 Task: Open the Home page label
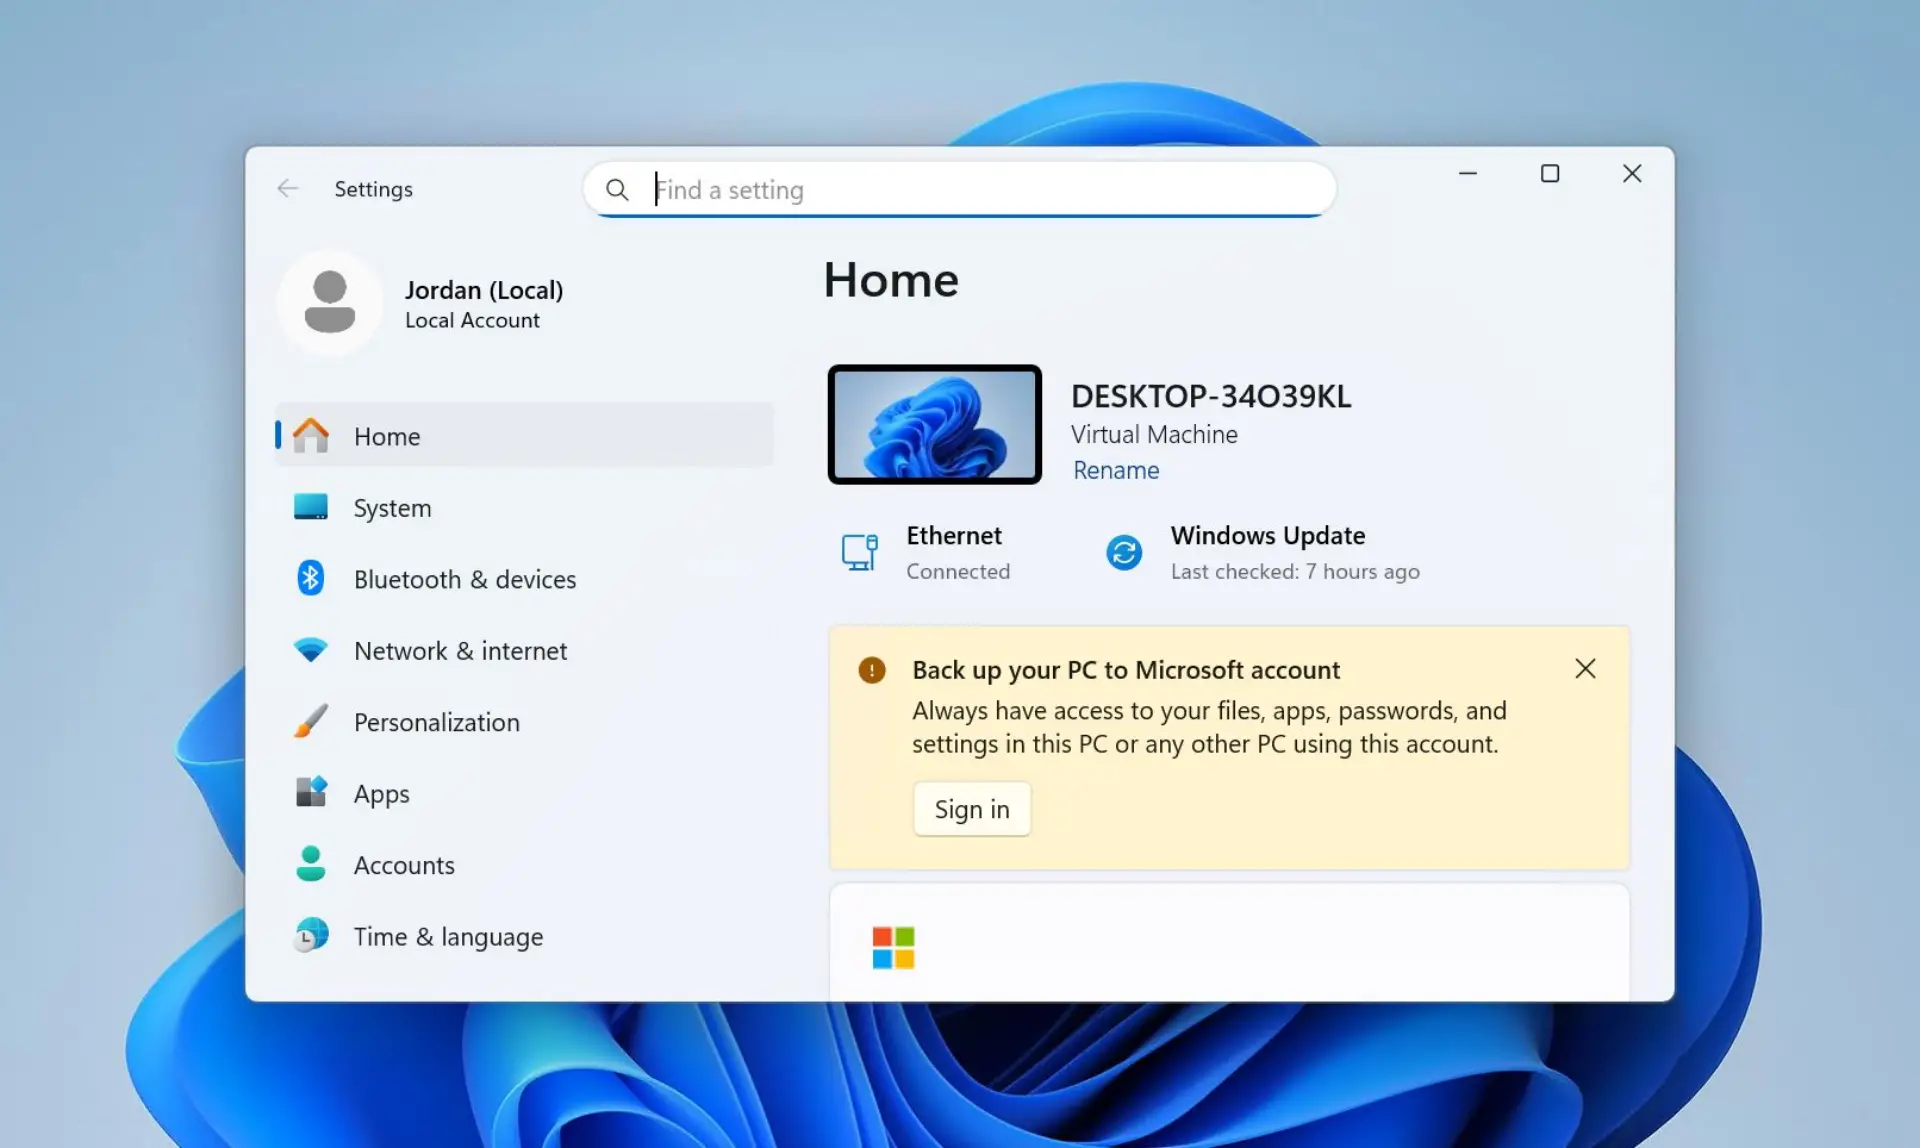387,437
